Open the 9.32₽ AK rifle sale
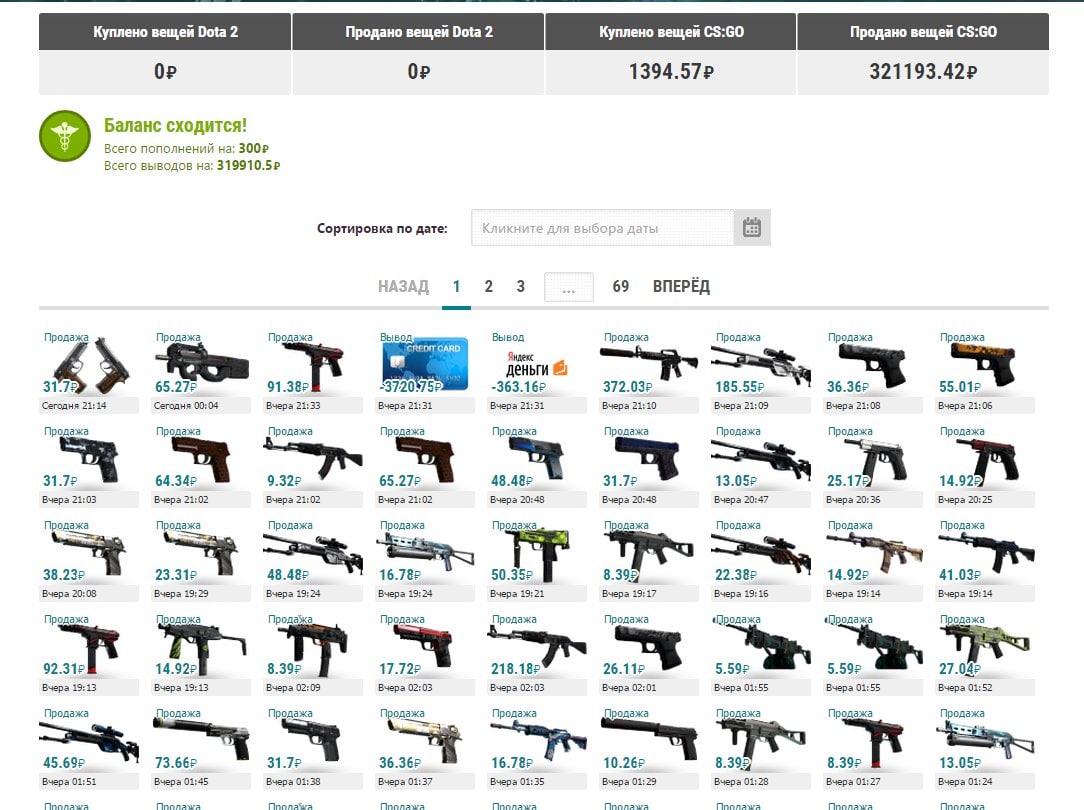Viewport: 1084px width, 810px height. (313, 466)
